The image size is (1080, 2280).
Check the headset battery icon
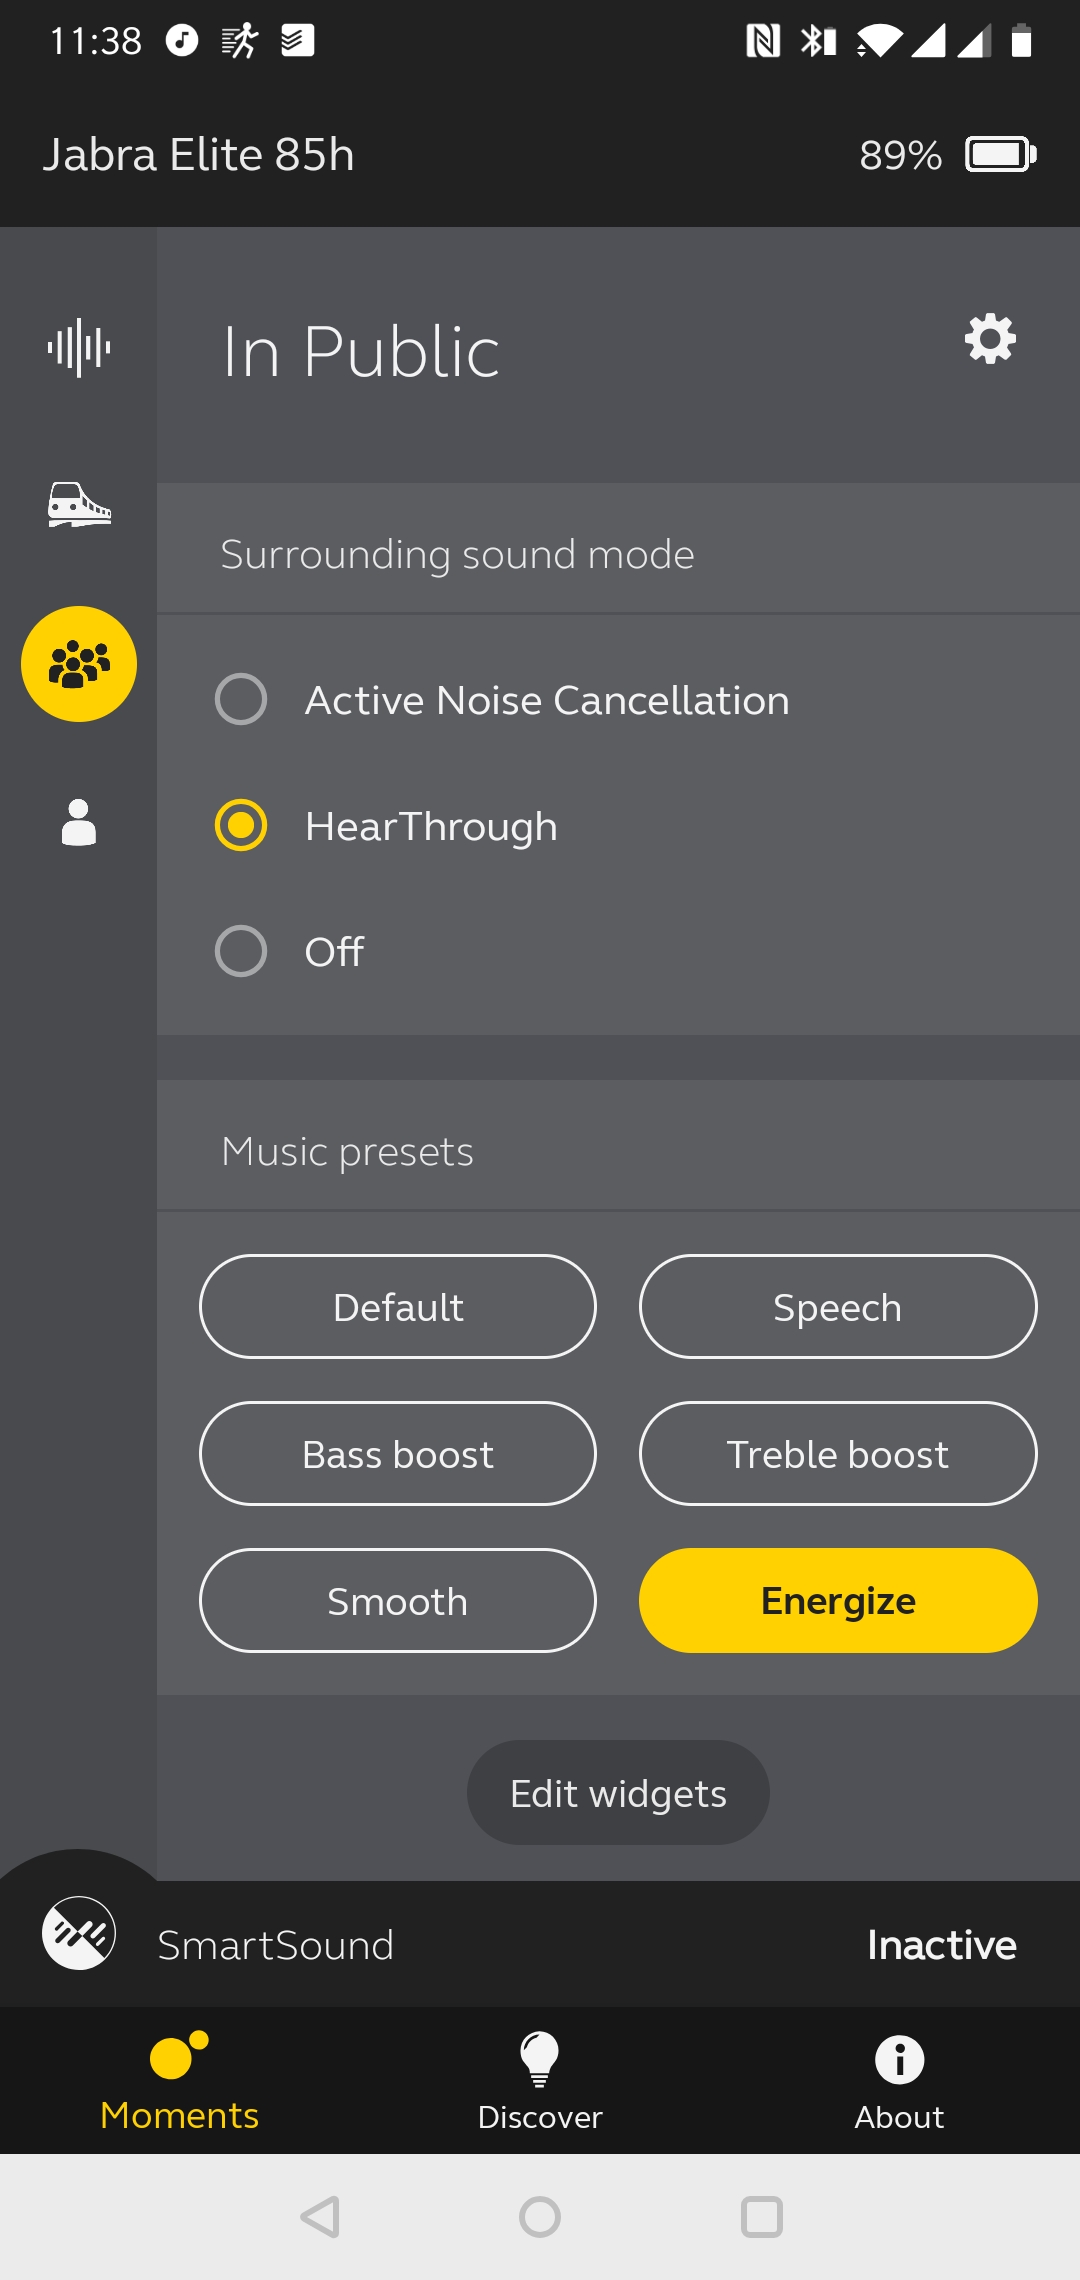pos(1001,155)
